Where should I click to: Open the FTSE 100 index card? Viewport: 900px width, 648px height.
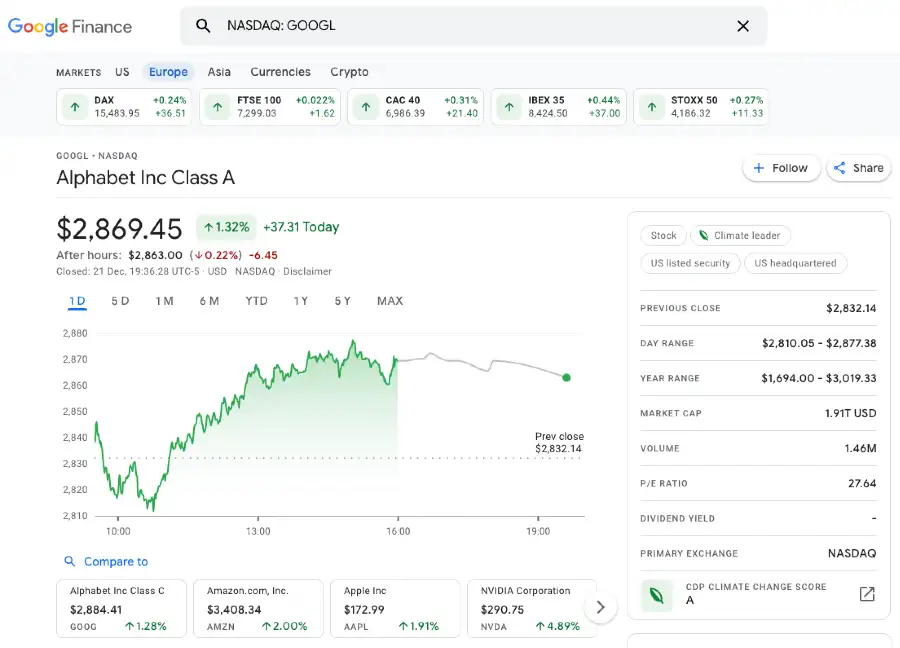coord(270,107)
